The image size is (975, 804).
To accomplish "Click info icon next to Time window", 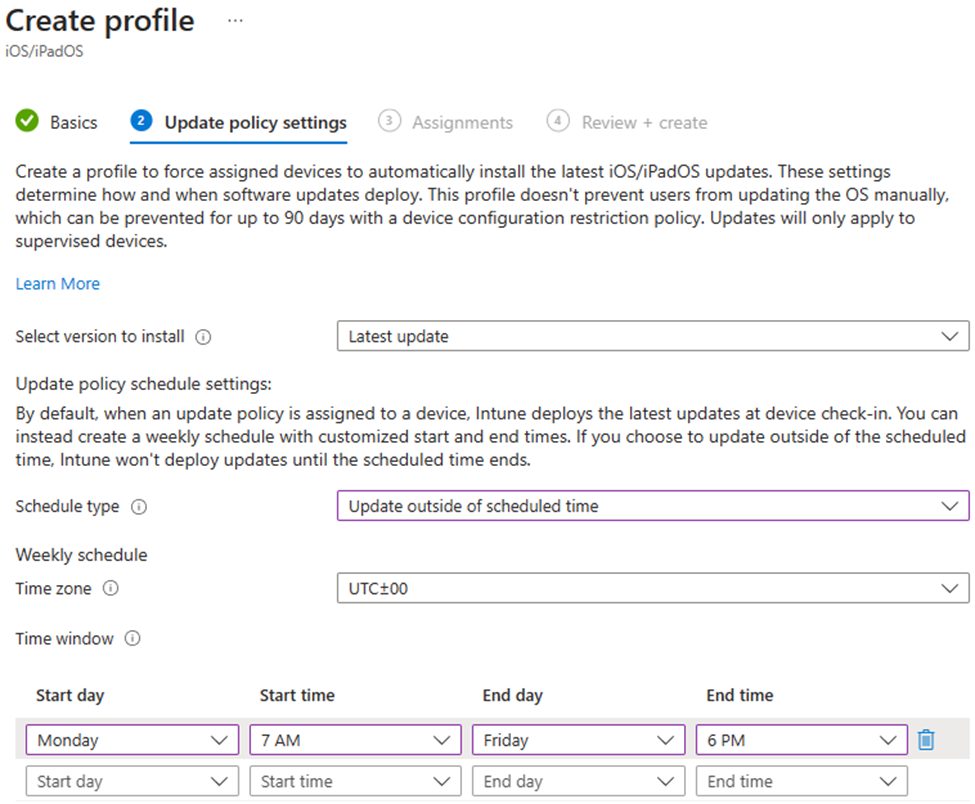I will (x=133, y=639).
